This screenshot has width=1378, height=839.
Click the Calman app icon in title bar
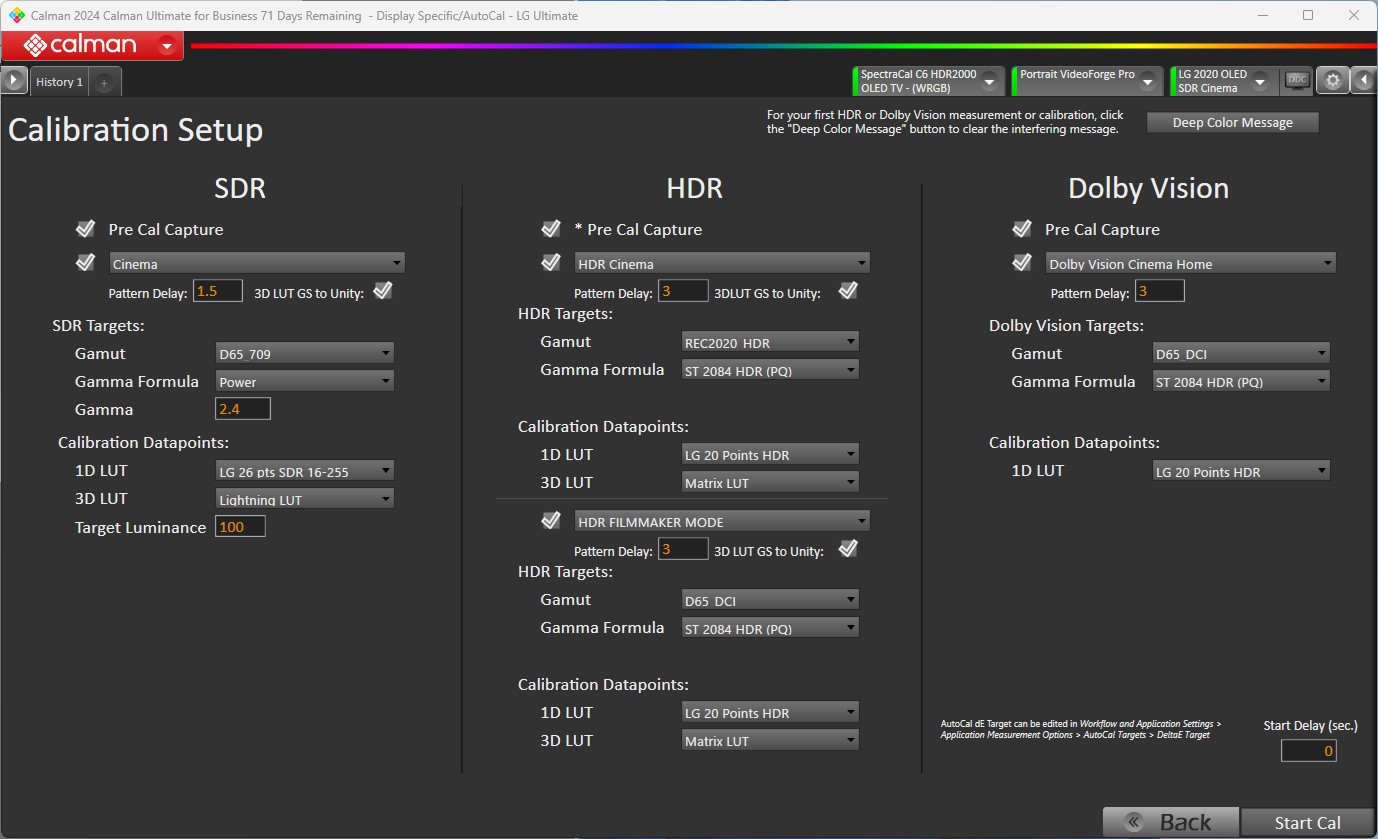15,15
